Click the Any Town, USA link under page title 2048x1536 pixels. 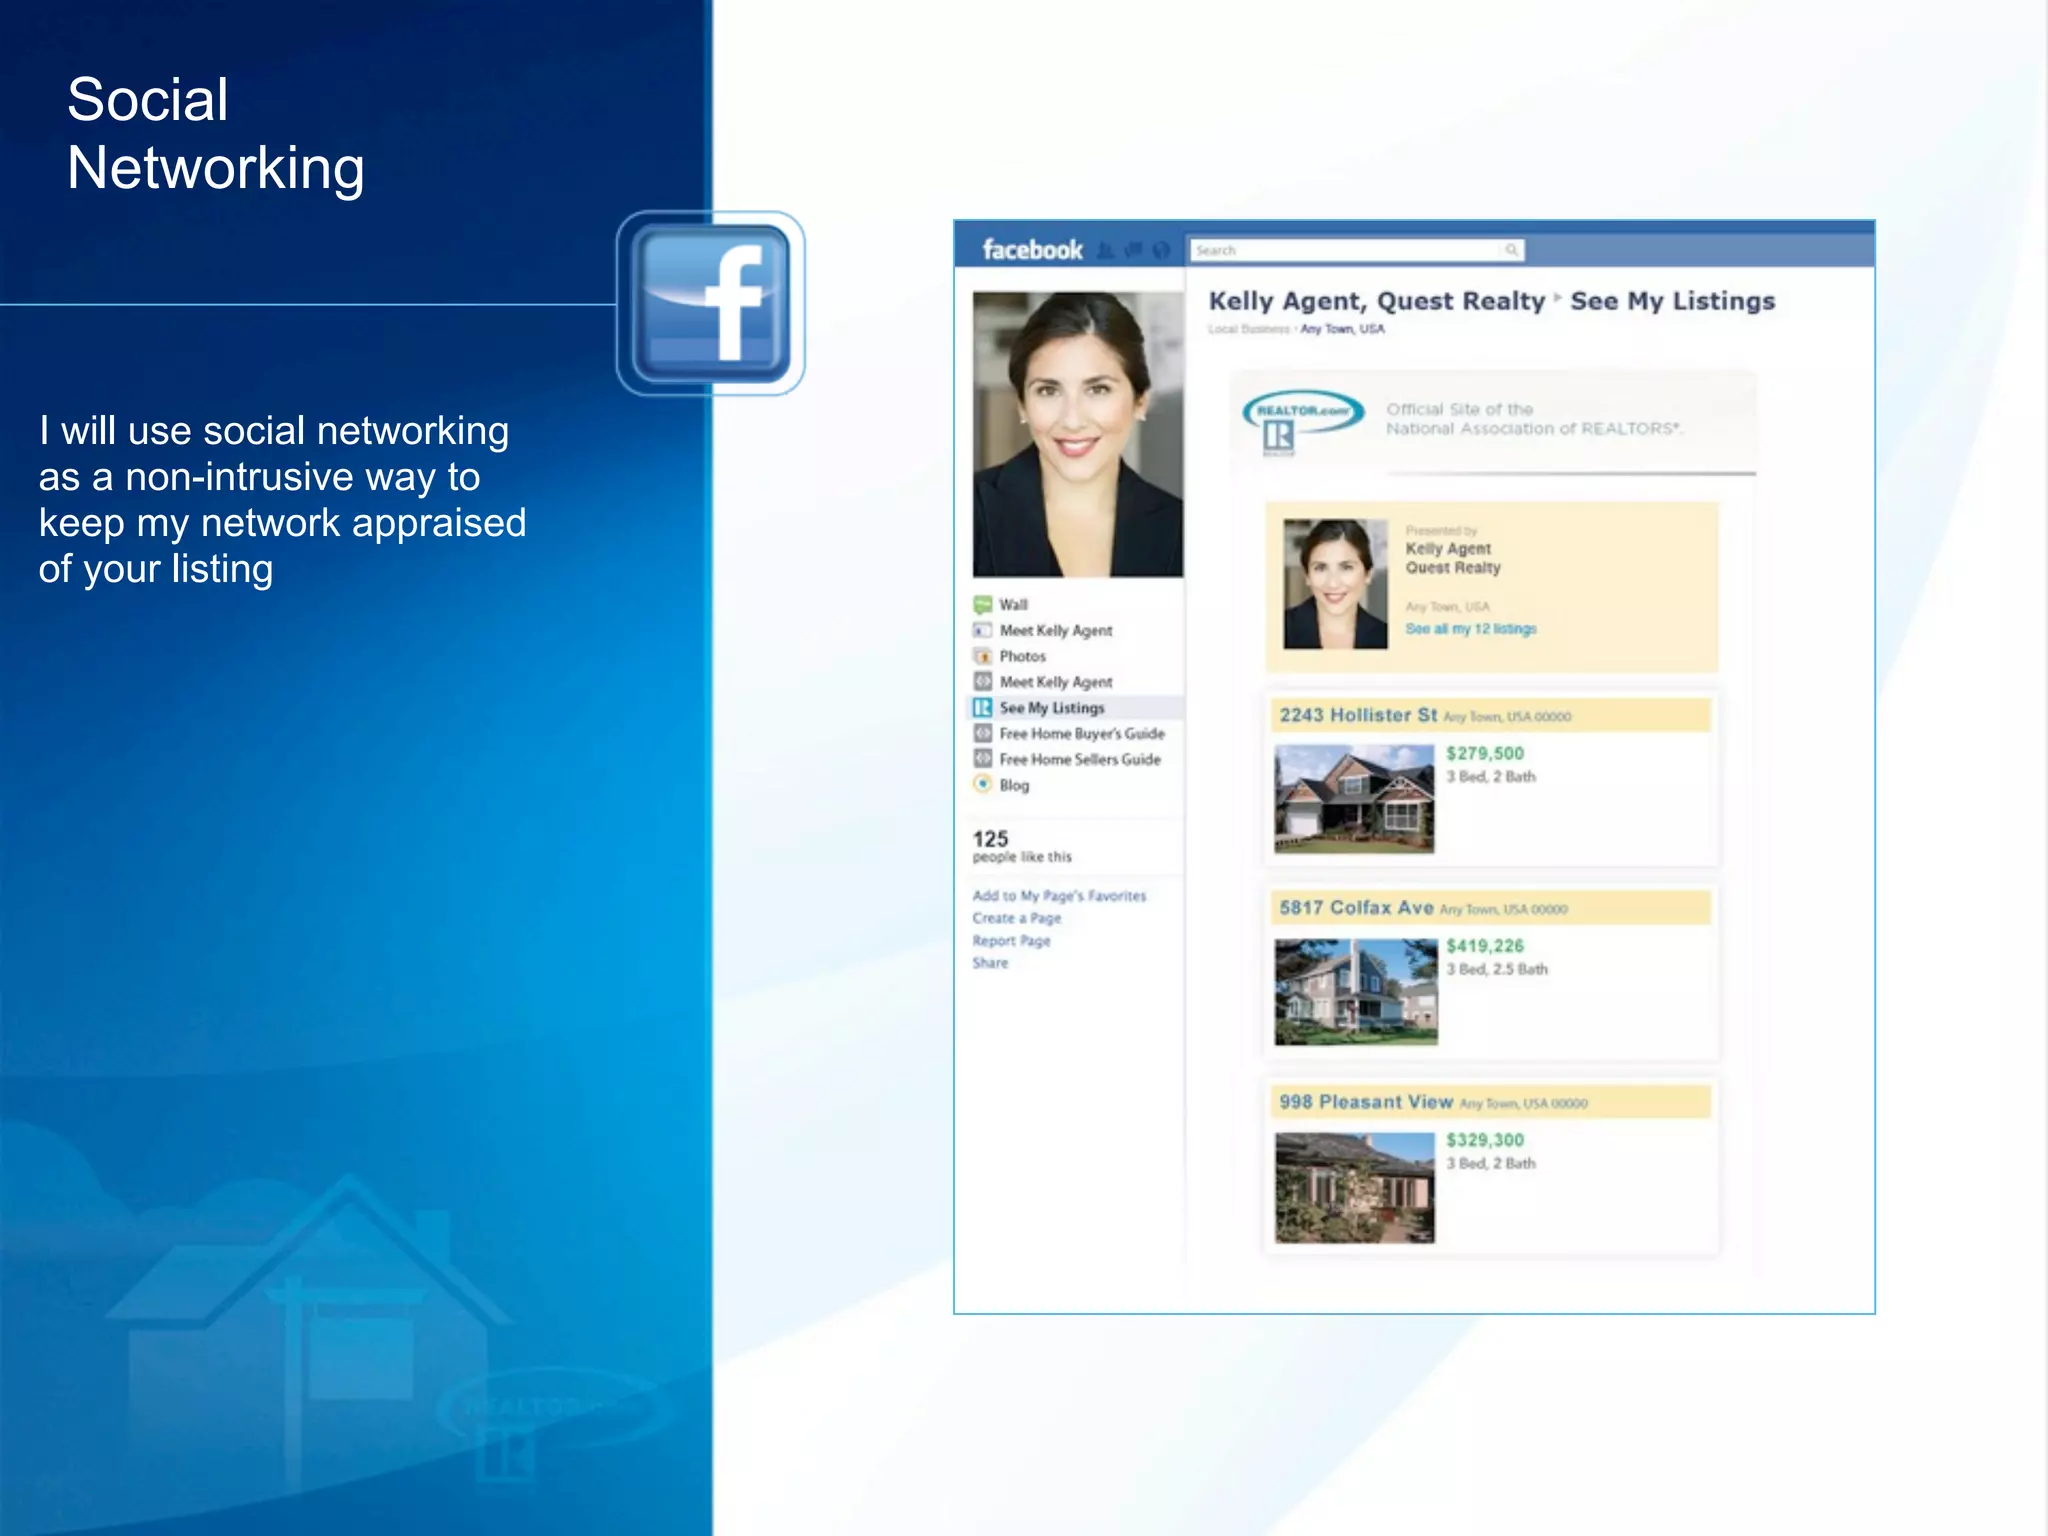(x=1342, y=329)
